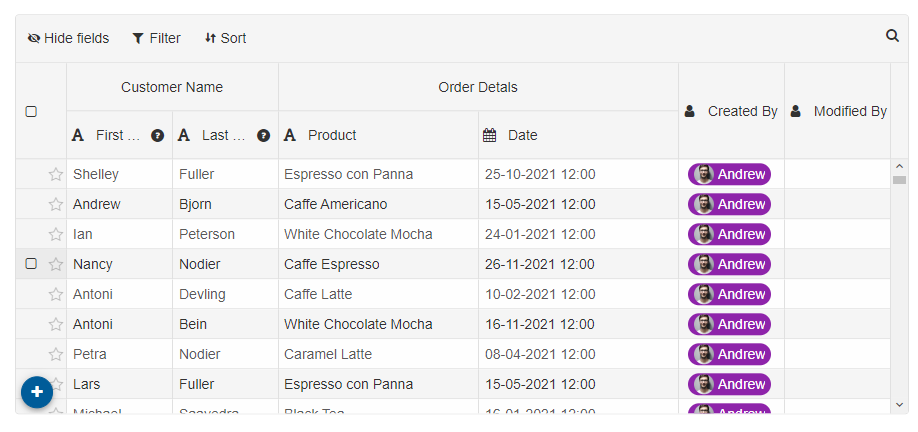Click the calendar icon in Date header

coord(489,135)
